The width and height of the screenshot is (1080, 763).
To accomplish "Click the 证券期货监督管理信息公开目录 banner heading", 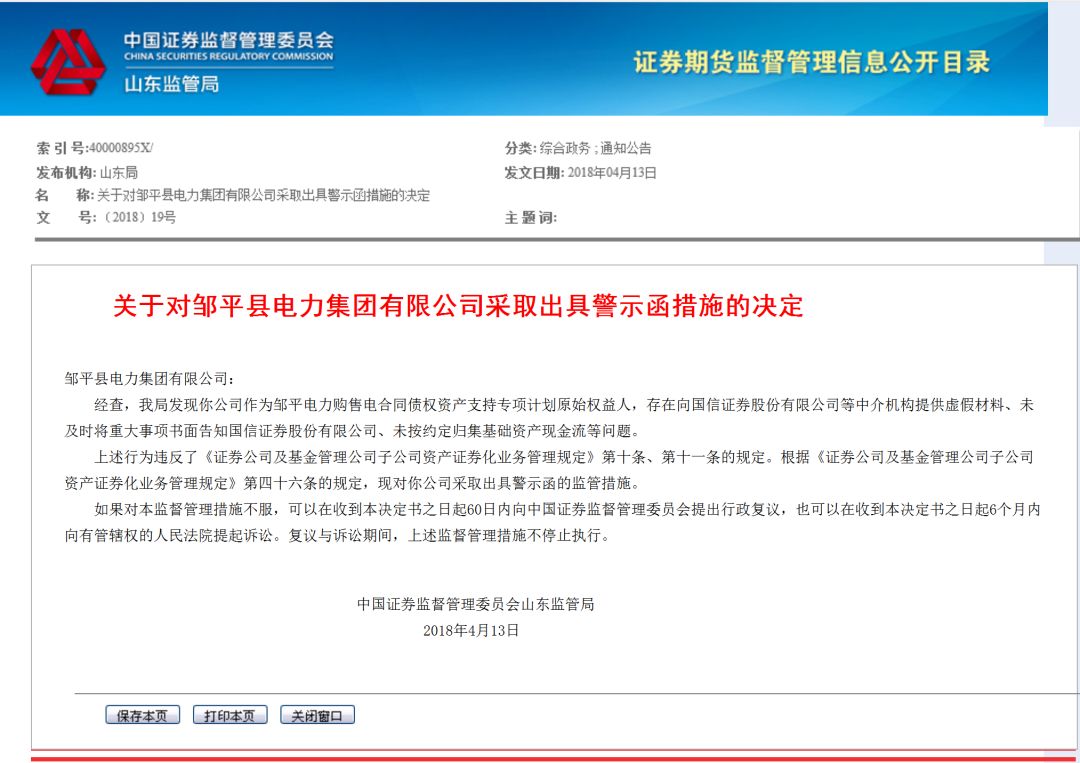I will (811, 62).
